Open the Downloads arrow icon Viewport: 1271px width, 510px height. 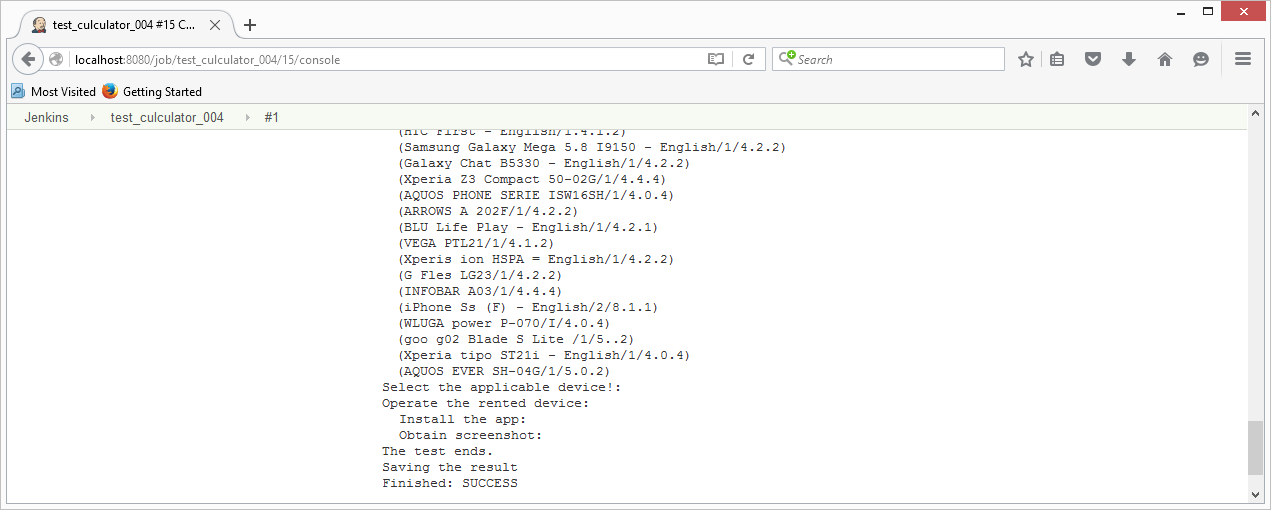pyautogui.click(x=1129, y=59)
